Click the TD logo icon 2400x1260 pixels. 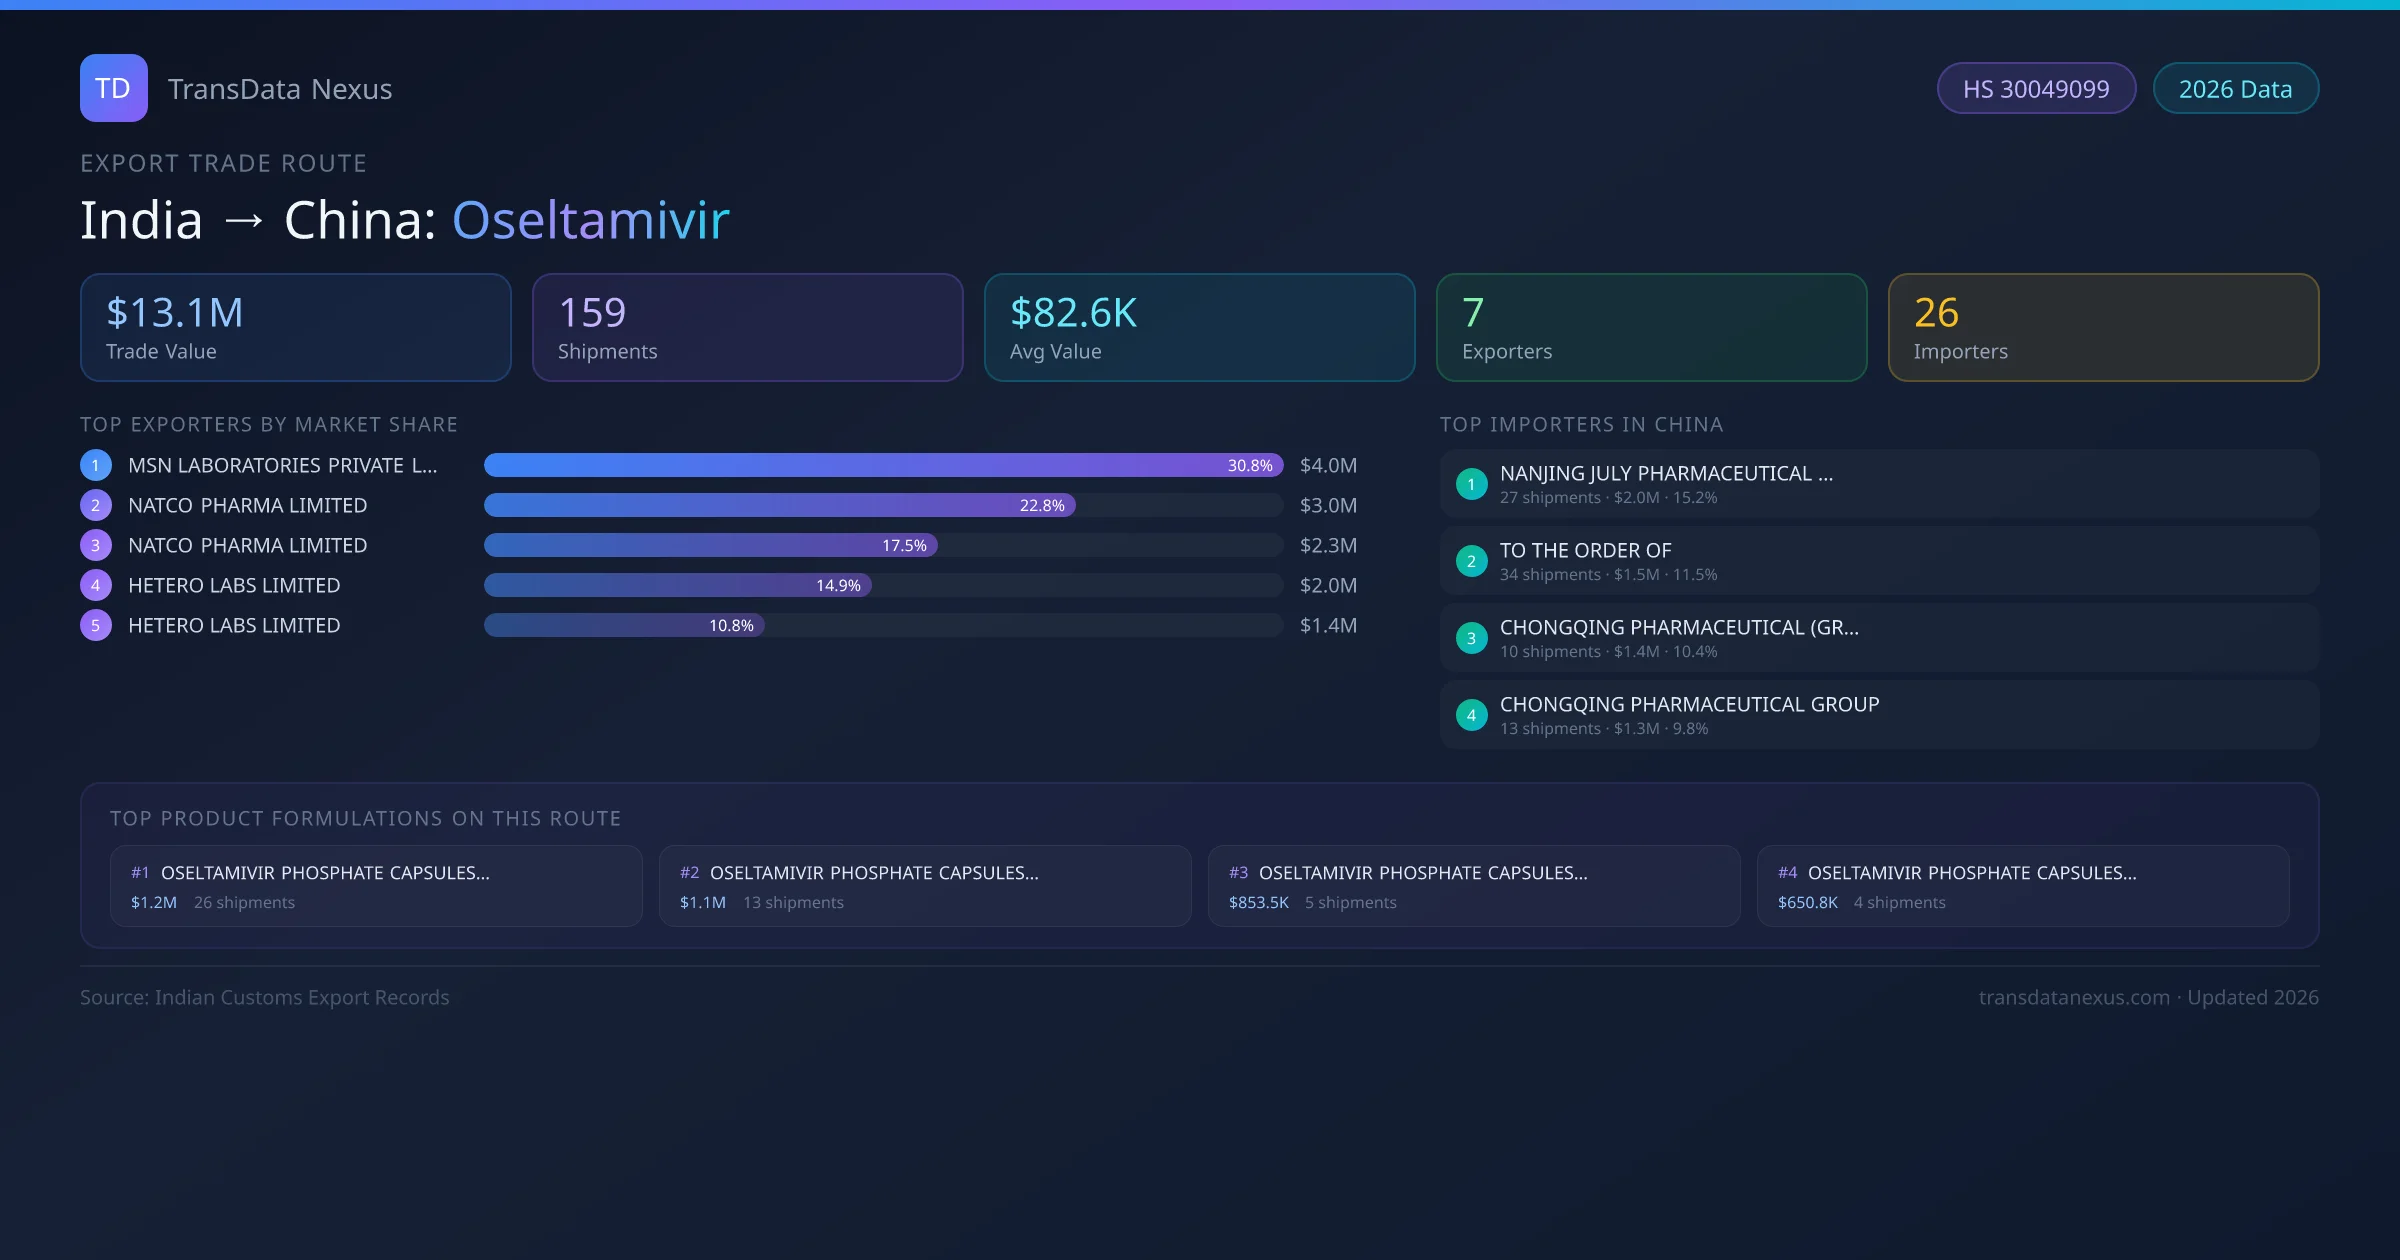pyautogui.click(x=113, y=88)
